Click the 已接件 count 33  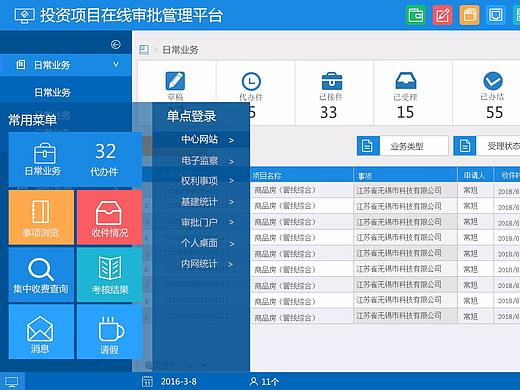click(x=328, y=112)
